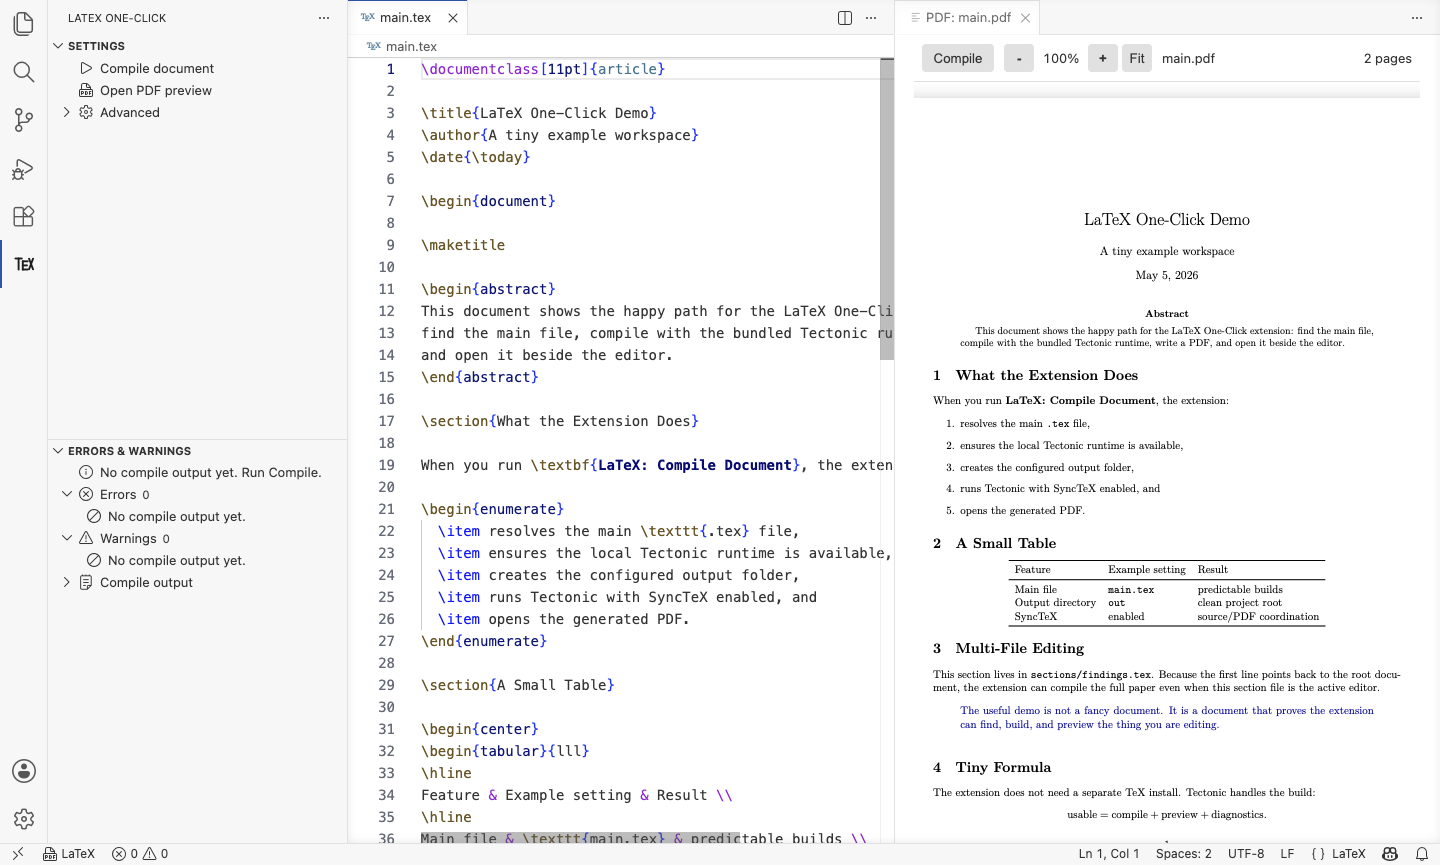Image resolution: width=1440 pixels, height=865 pixels.
Task: Open the Run and Debug view icon
Action: [24, 168]
